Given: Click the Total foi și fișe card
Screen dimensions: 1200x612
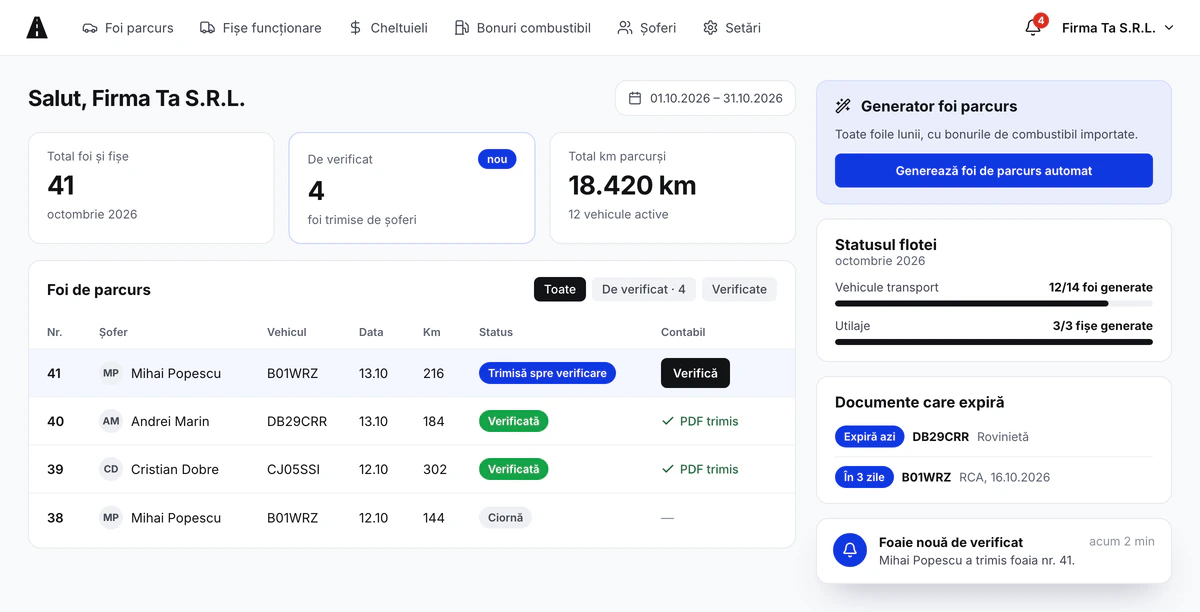Looking at the screenshot, I should click(x=151, y=188).
